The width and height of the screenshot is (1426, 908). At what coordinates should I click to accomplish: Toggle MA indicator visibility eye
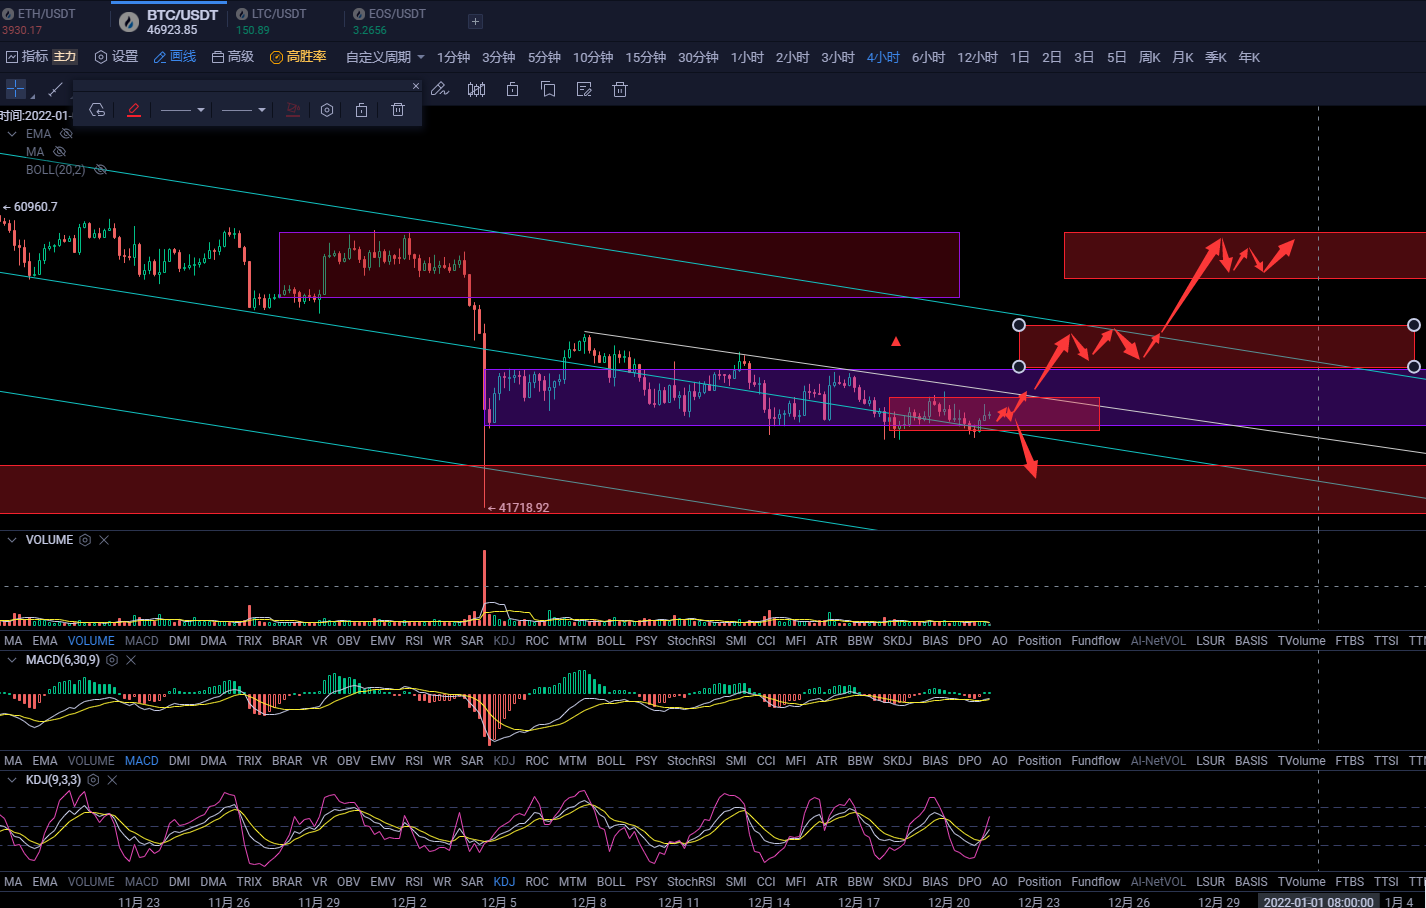59,152
